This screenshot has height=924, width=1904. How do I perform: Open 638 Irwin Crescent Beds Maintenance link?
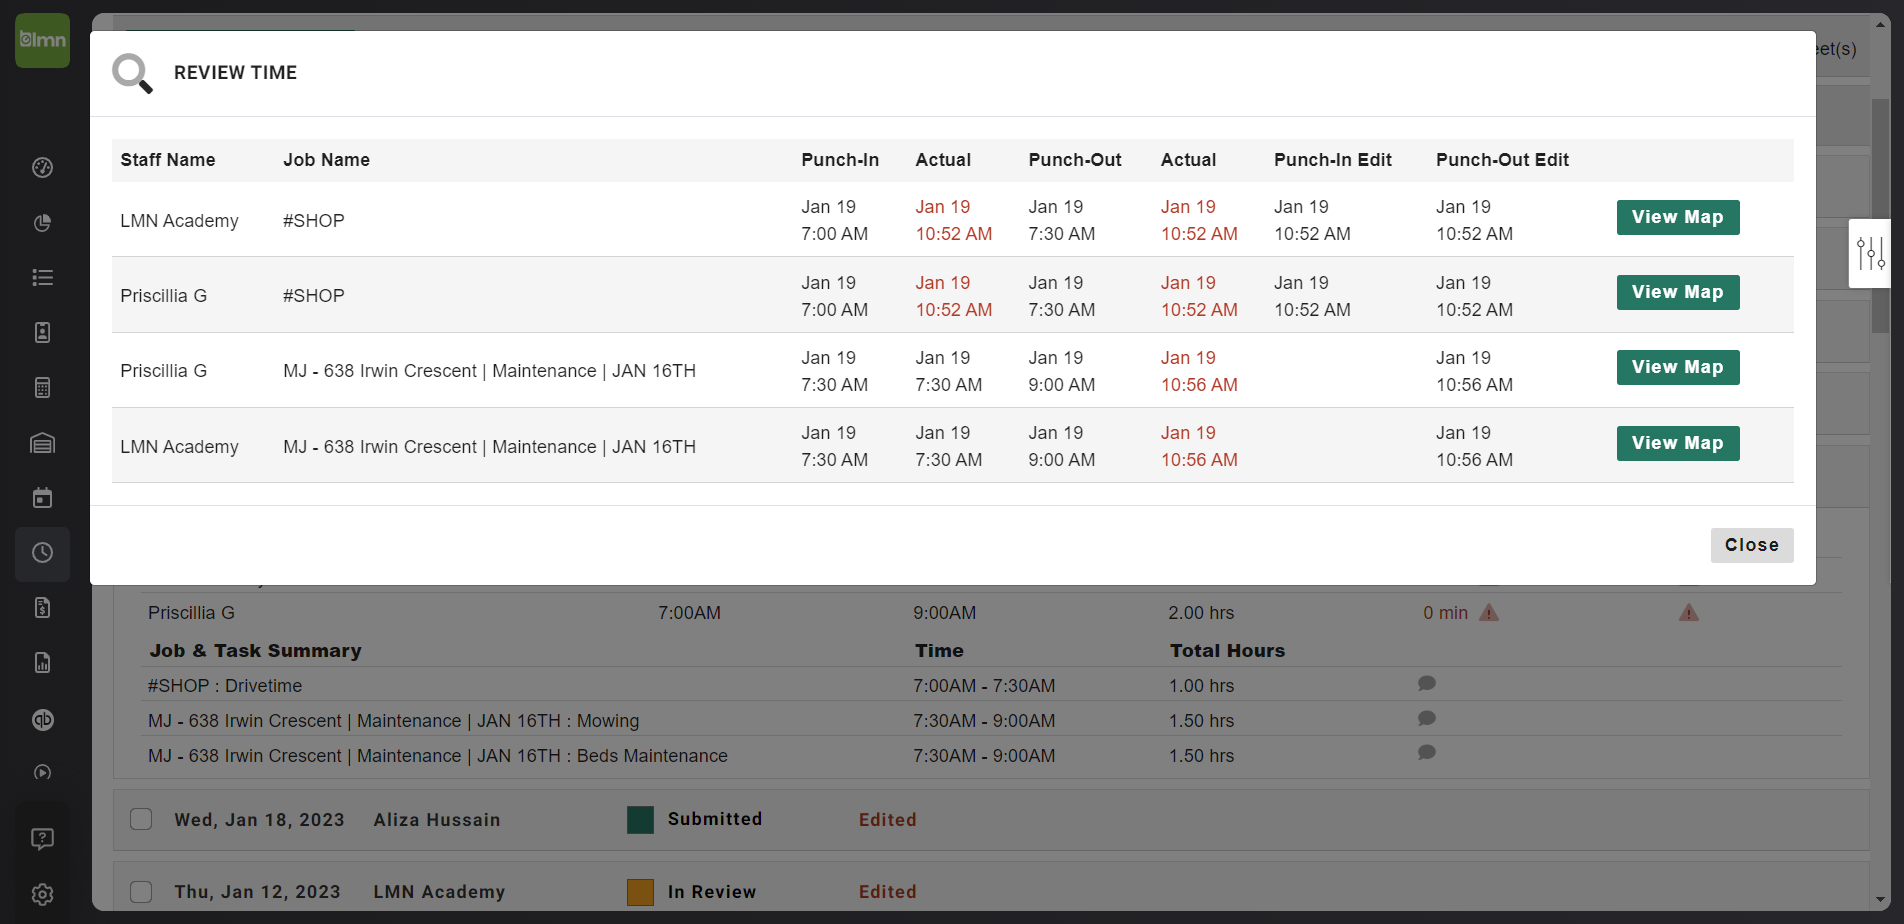click(x=438, y=756)
